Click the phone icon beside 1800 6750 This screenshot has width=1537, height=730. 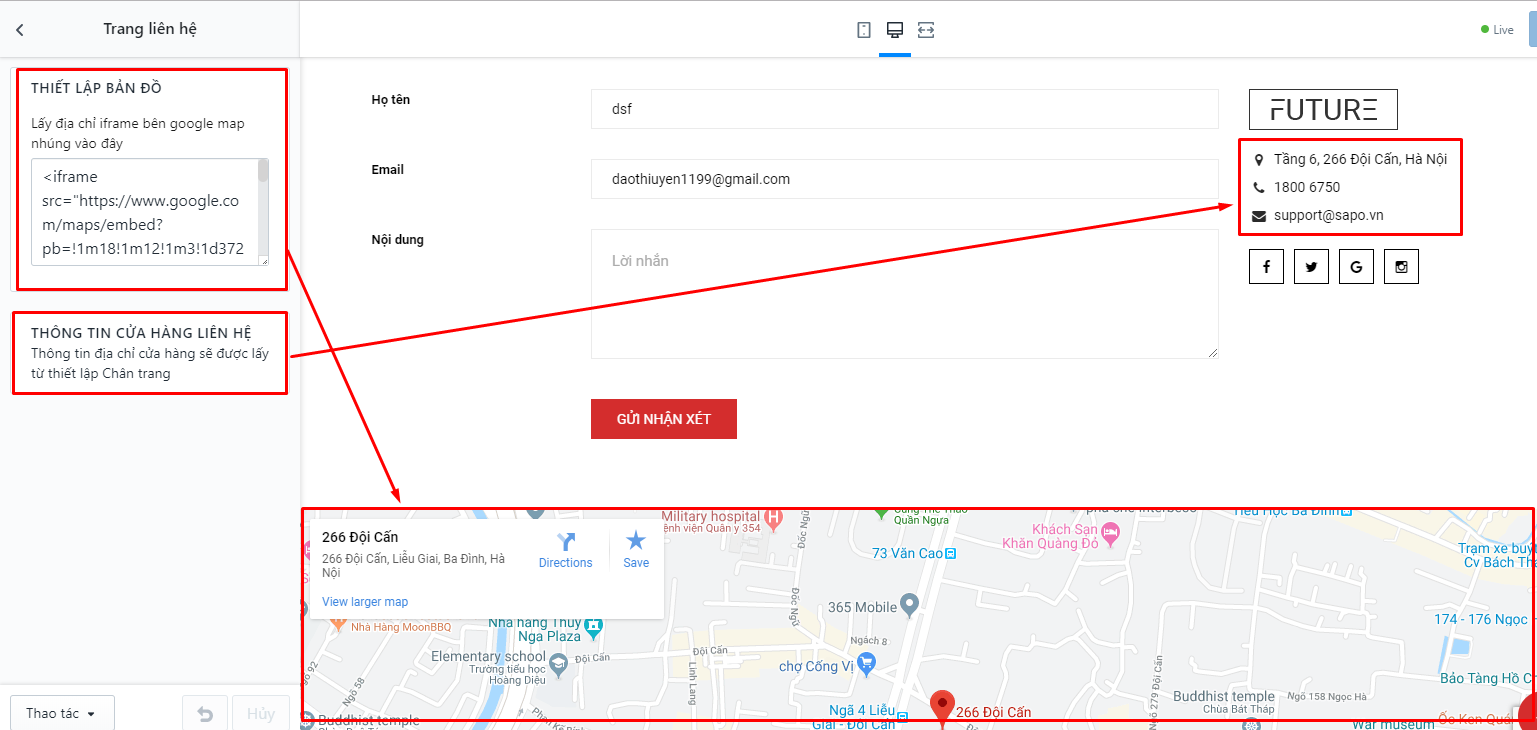[1259, 187]
